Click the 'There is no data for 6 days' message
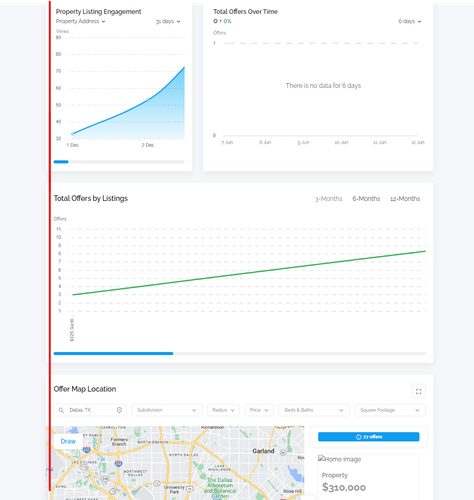 323,86
